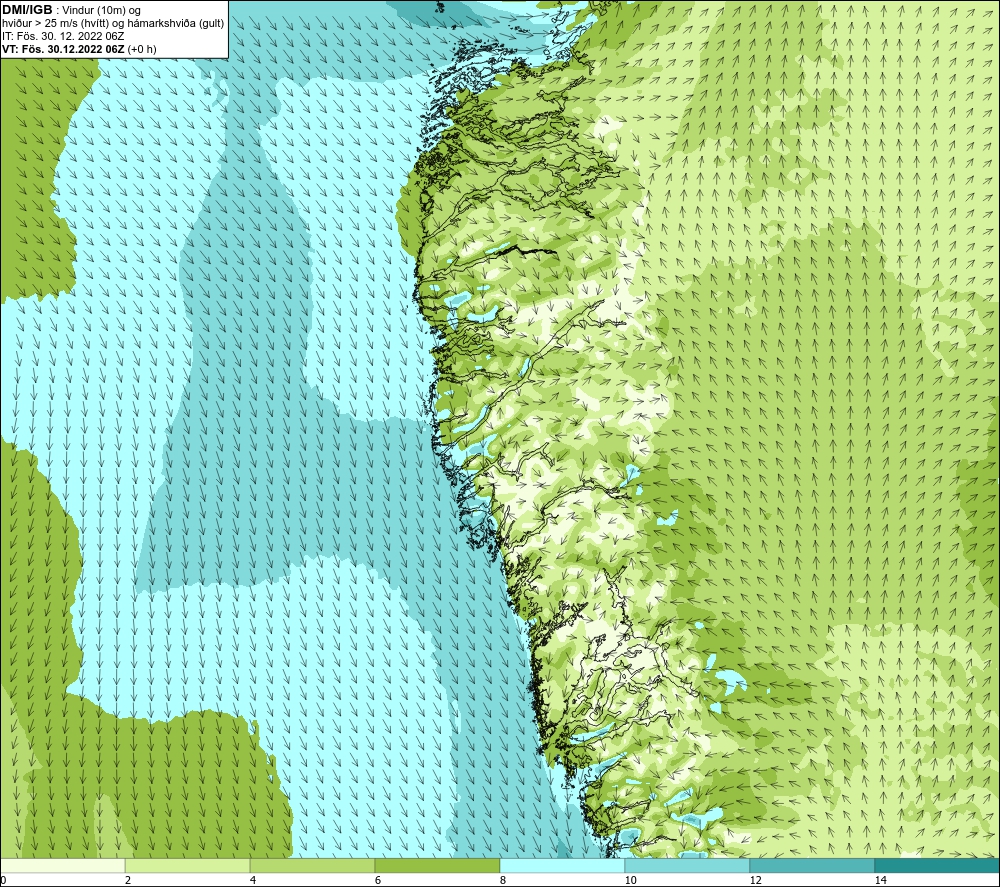Click the '(+0 h)' forecast offset text
1000x887 pixels.
142,49
